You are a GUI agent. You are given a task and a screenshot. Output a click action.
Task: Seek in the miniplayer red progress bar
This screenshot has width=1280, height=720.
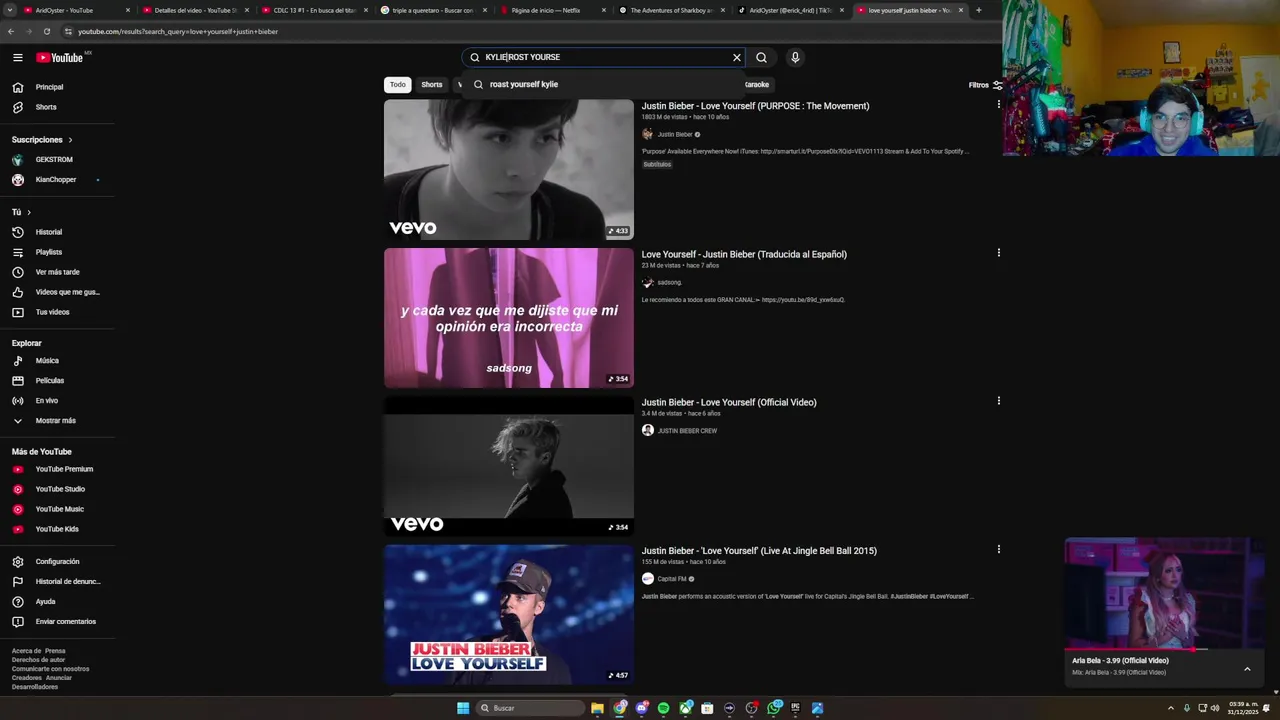click(1165, 650)
